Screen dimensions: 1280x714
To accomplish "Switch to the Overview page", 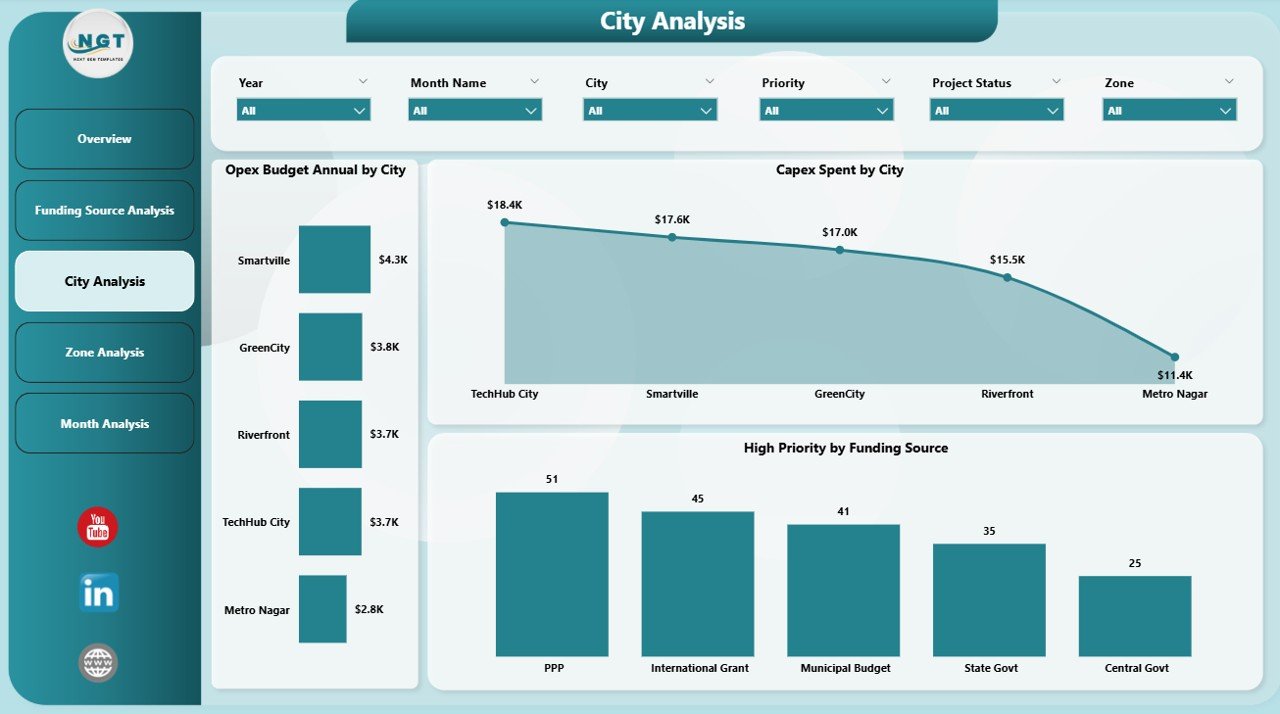I will (104, 139).
